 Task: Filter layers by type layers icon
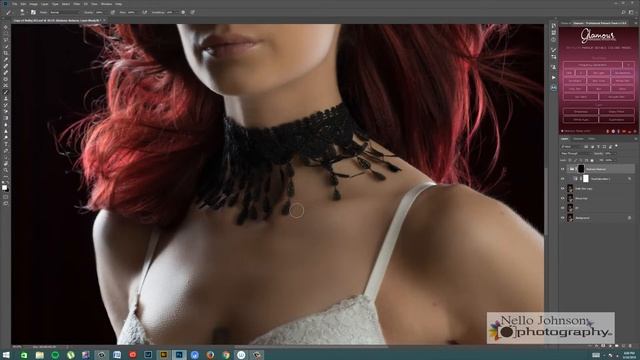(x=598, y=147)
